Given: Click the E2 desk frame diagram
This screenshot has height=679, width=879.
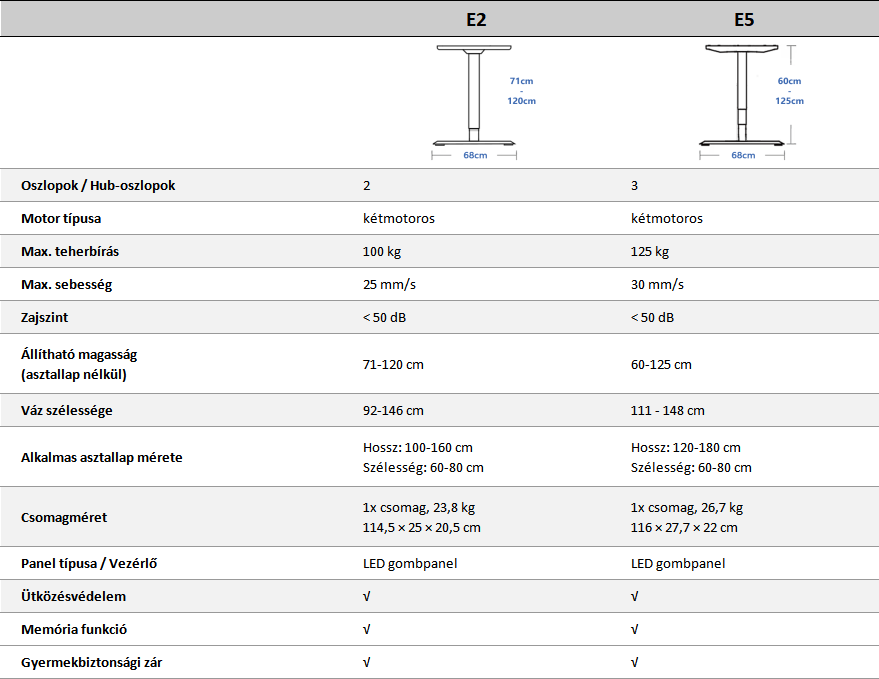Looking at the screenshot, I should [x=476, y=100].
